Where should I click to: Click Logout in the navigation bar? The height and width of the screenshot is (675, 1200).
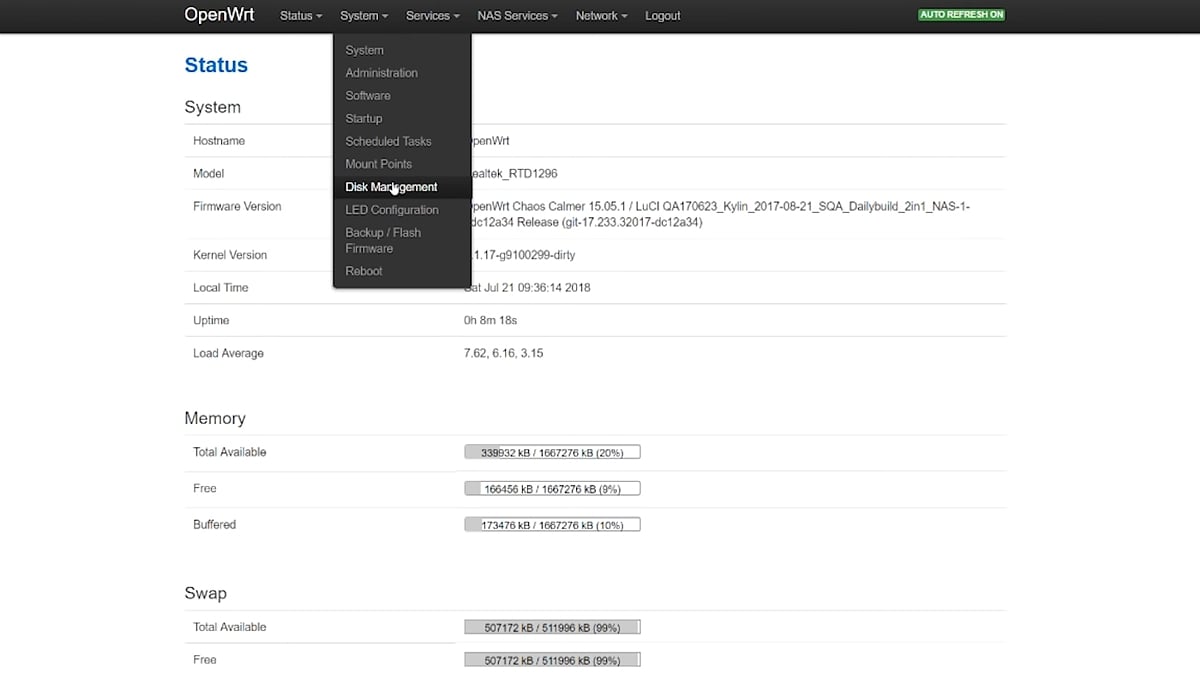(x=662, y=15)
